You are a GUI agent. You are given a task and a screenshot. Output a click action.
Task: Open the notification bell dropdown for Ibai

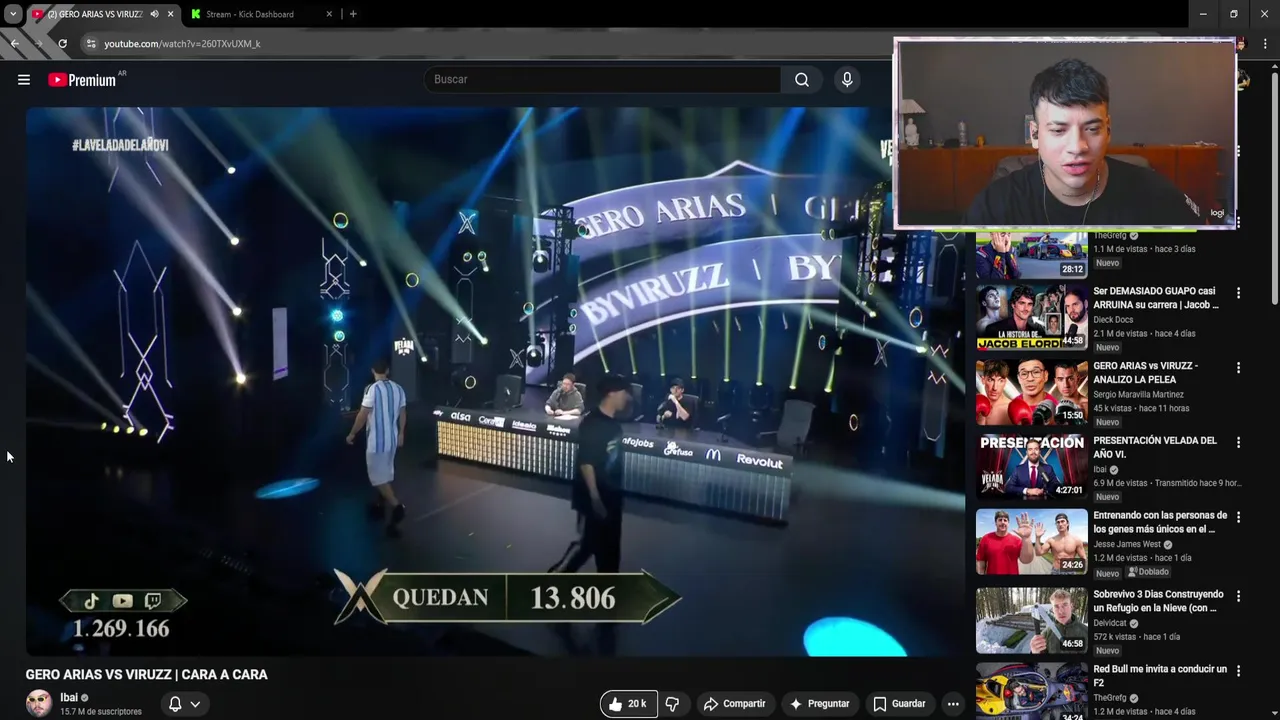(184, 704)
